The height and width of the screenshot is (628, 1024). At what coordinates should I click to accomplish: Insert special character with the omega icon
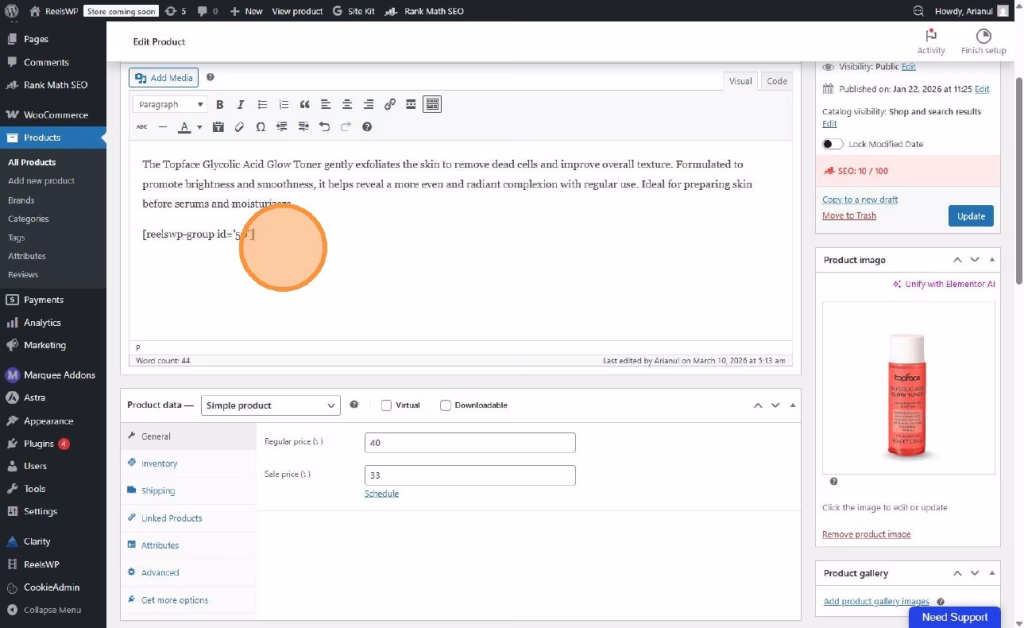[x=261, y=127]
